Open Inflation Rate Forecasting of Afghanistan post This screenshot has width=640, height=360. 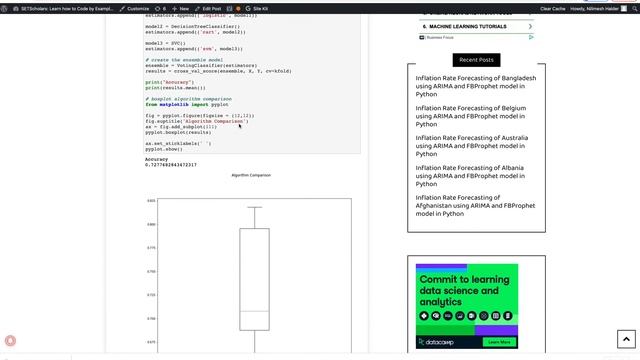coord(475,206)
